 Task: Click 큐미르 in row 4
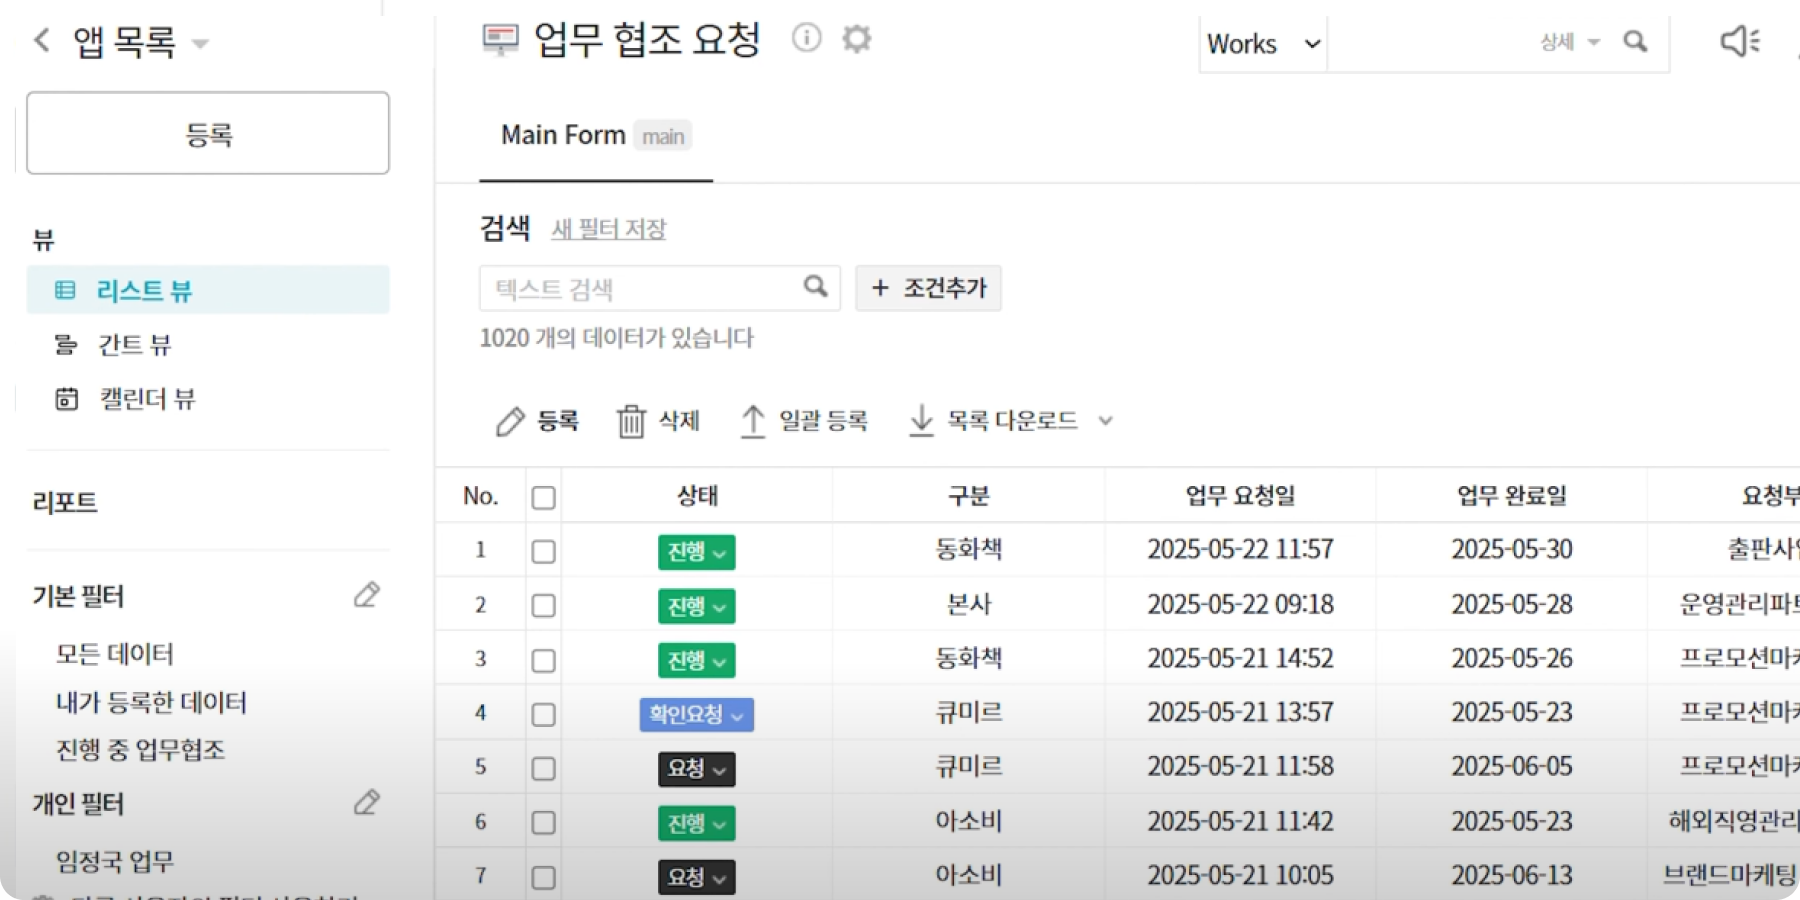968,712
